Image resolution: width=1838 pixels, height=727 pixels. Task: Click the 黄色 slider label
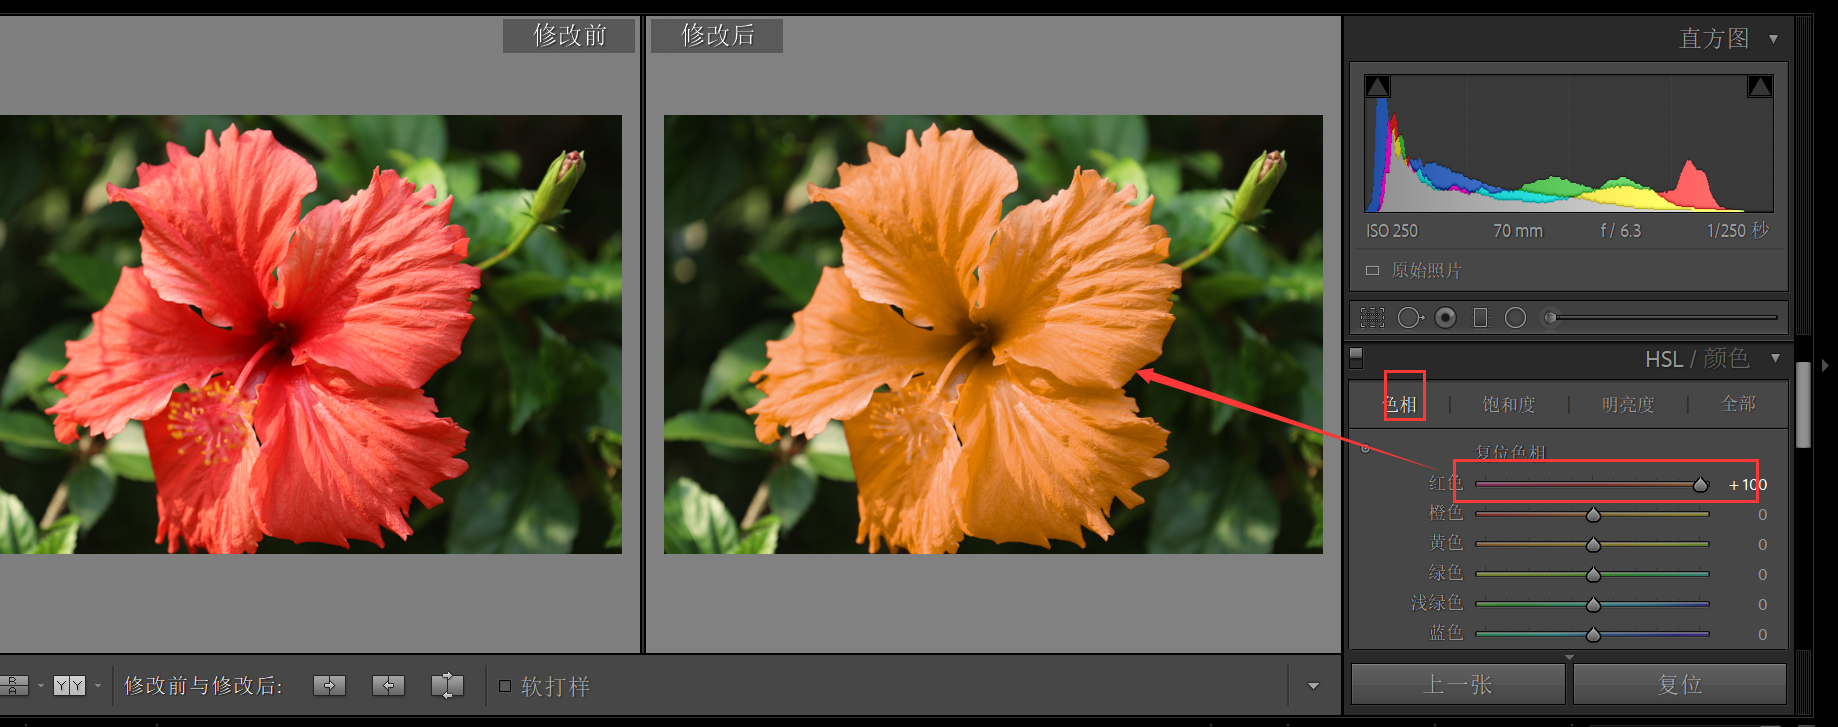coord(1446,543)
